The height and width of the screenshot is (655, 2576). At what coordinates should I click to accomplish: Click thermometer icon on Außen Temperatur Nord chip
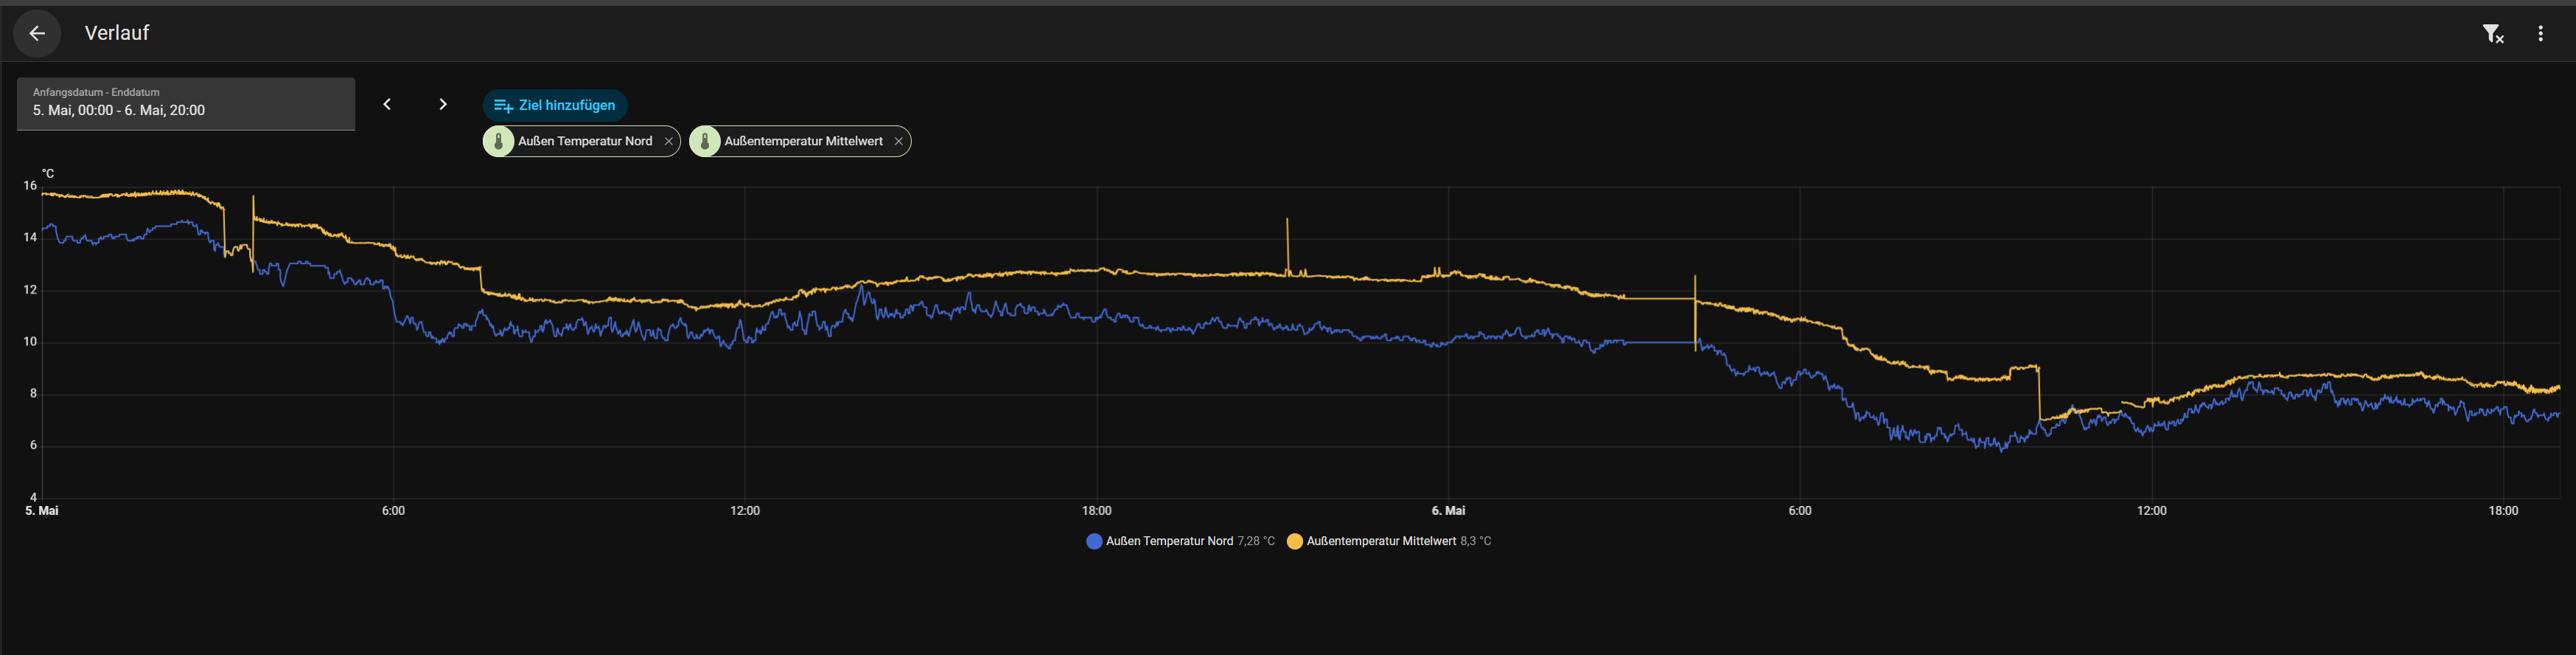[499, 141]
